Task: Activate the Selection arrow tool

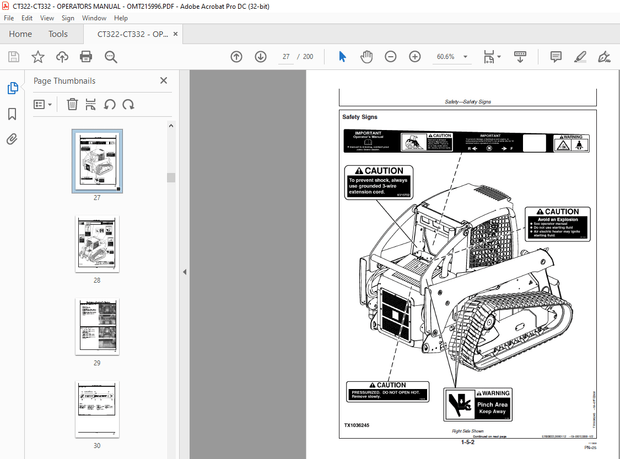Action: pos(342,57)
